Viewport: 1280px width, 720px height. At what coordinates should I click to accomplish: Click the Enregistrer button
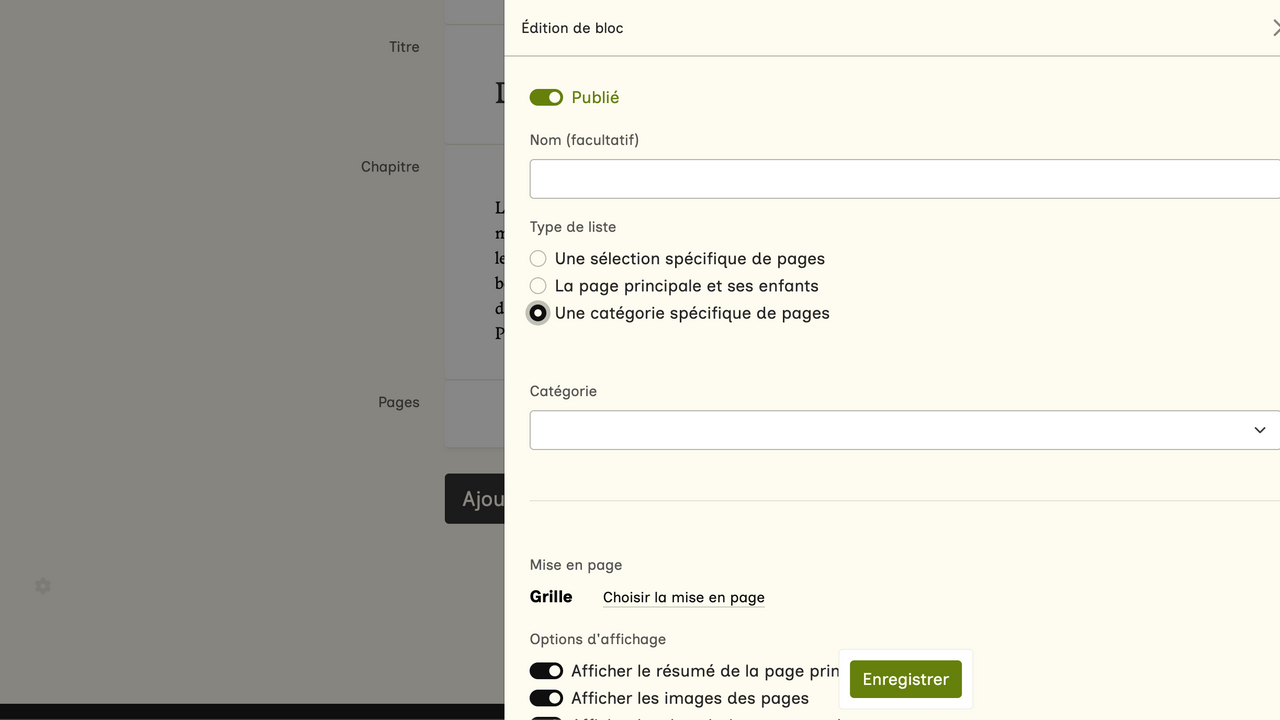905,679
